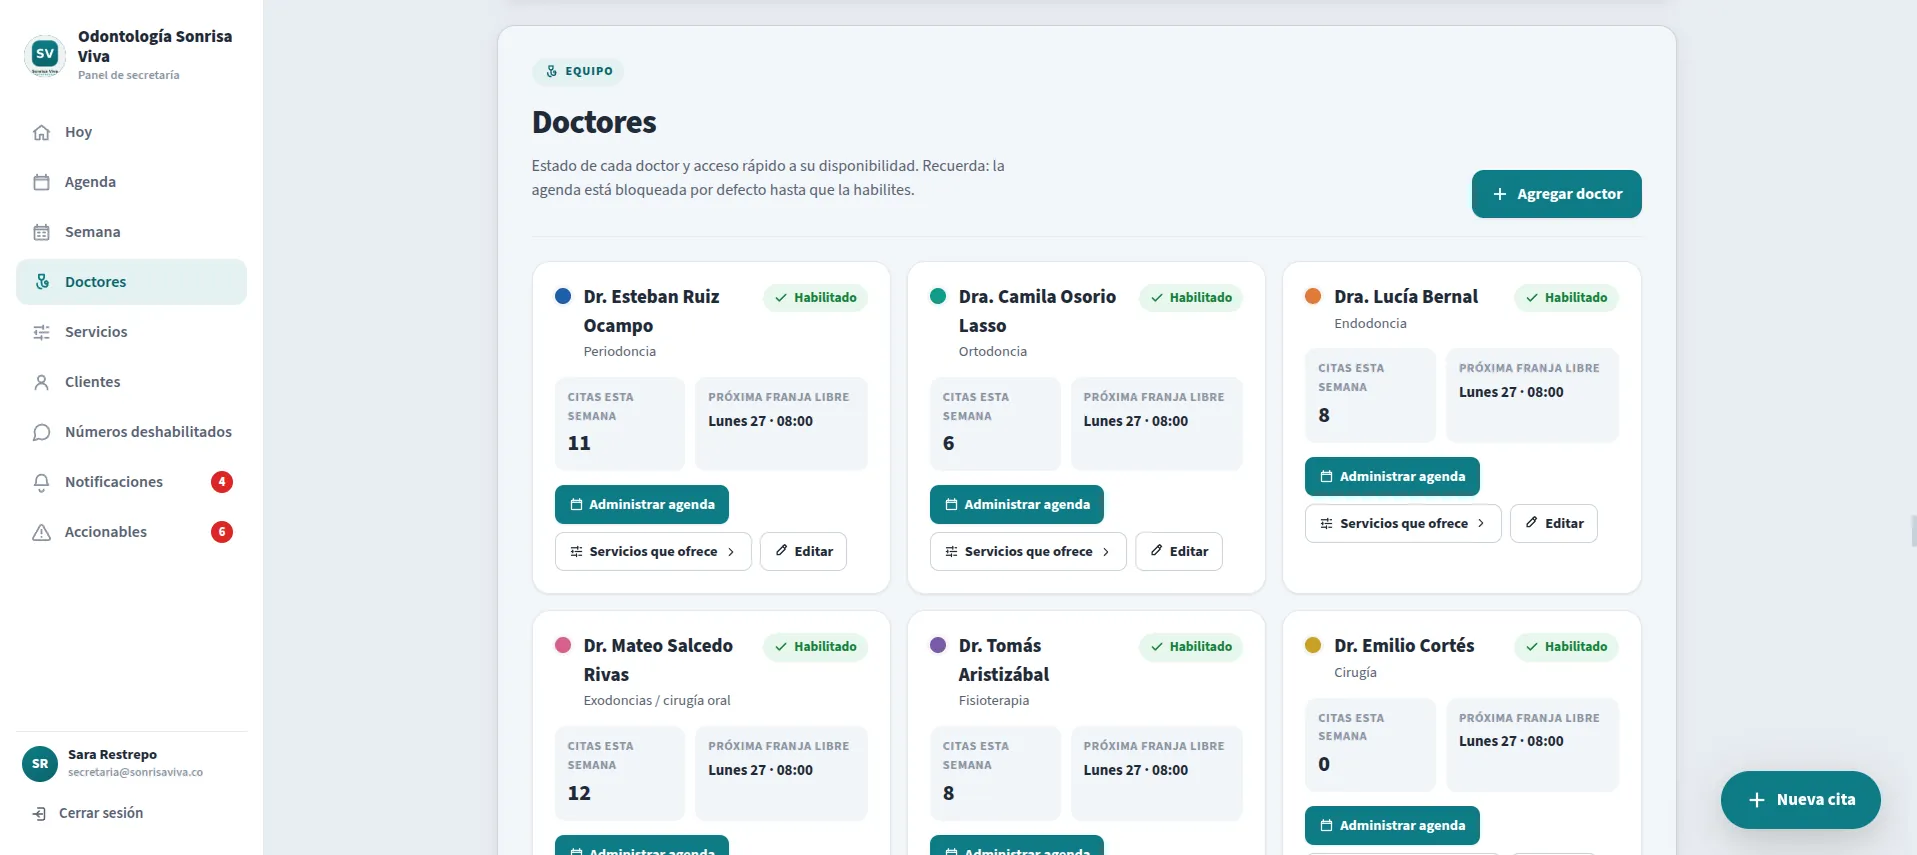Image resolution: width=1917 pixels, height=855 pixels.
Task: Click the Hoy home icon
Action: click(x=41, y=132)
